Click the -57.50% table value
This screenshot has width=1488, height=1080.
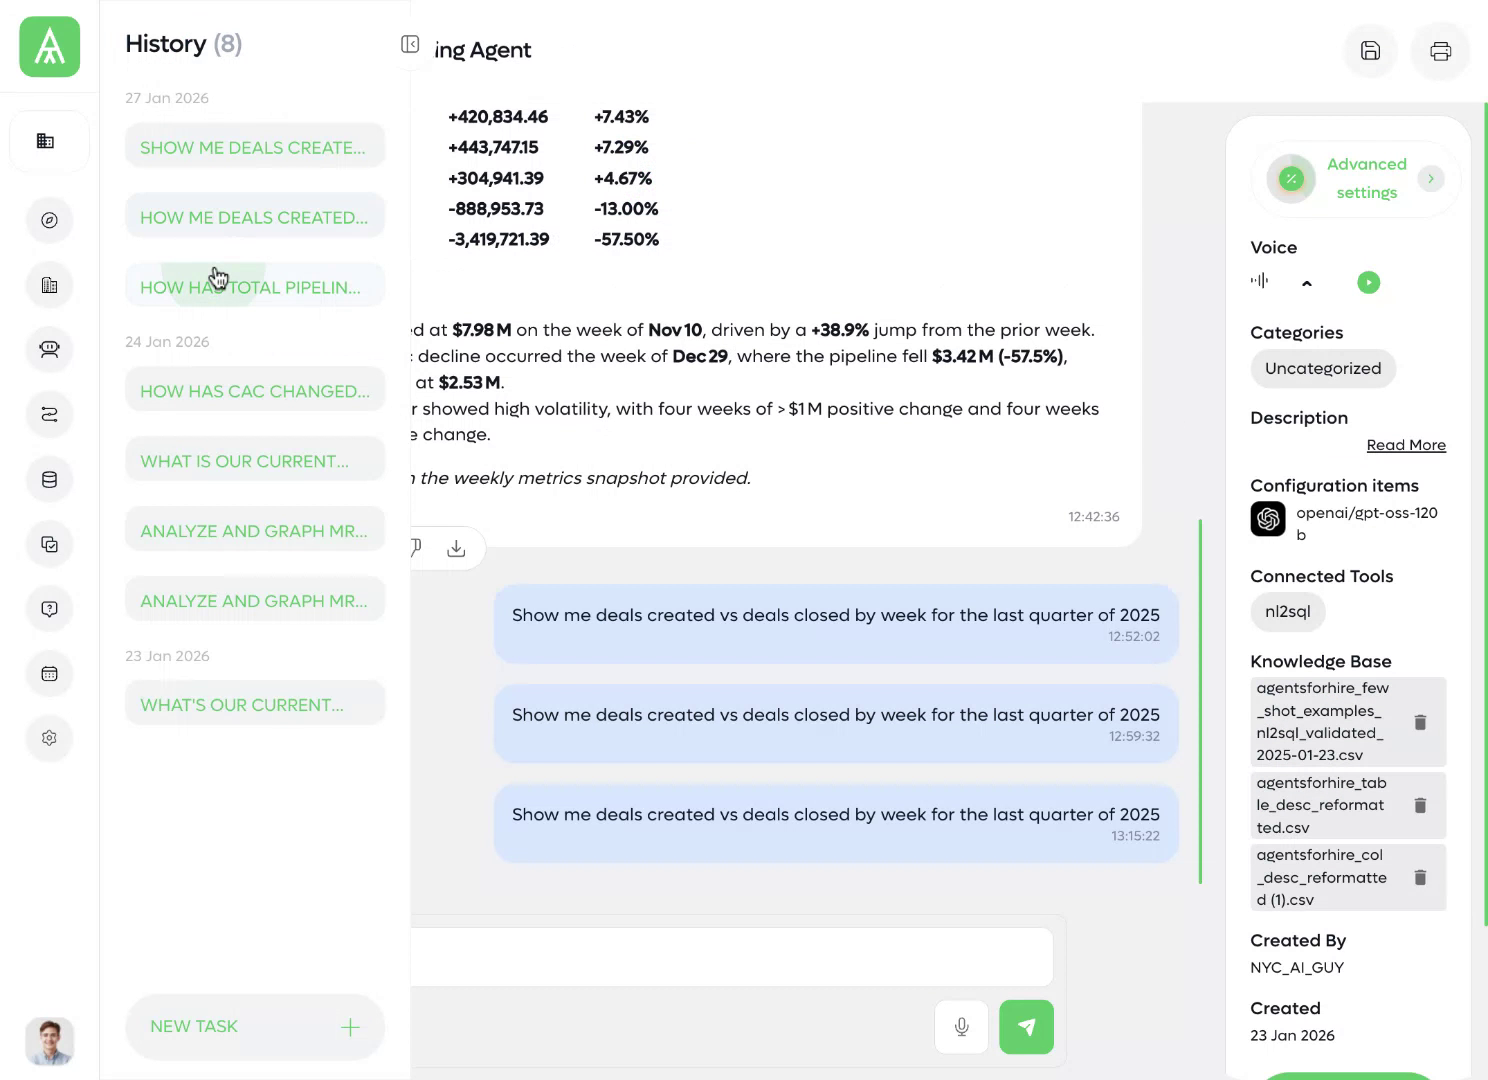[626, 239]
